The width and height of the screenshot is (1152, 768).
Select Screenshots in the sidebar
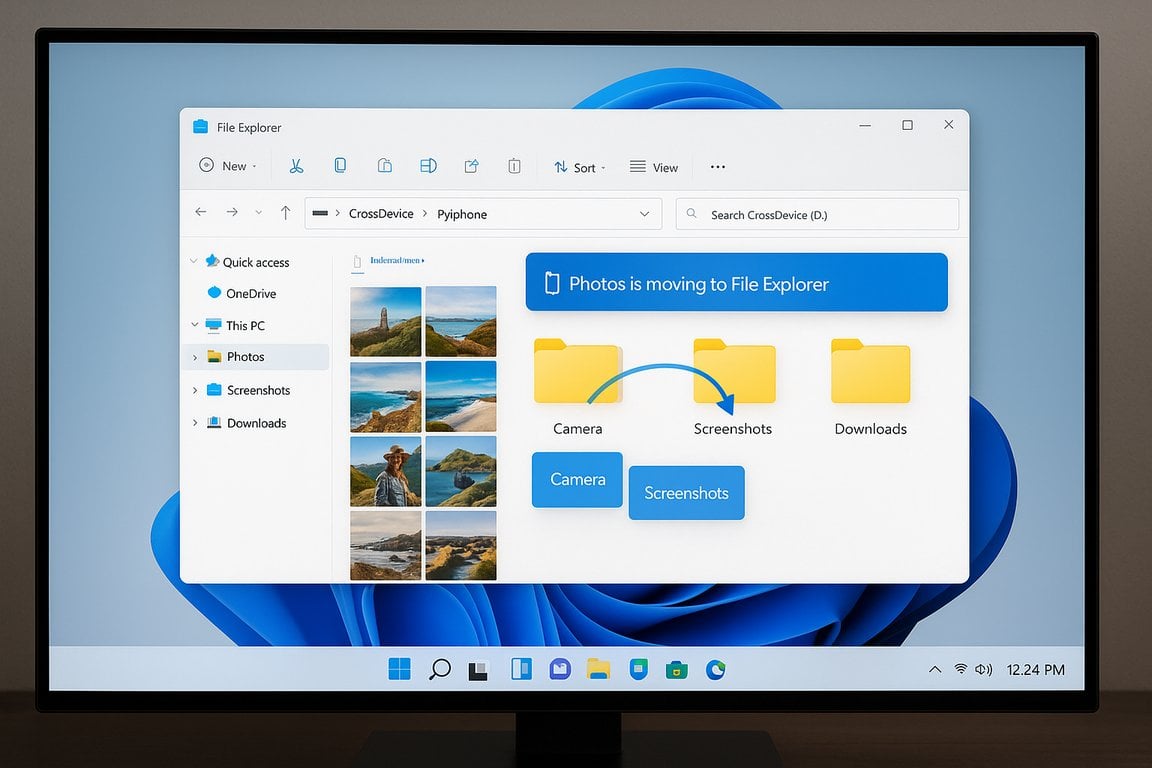pyautogui.click(x=248, y=390)
